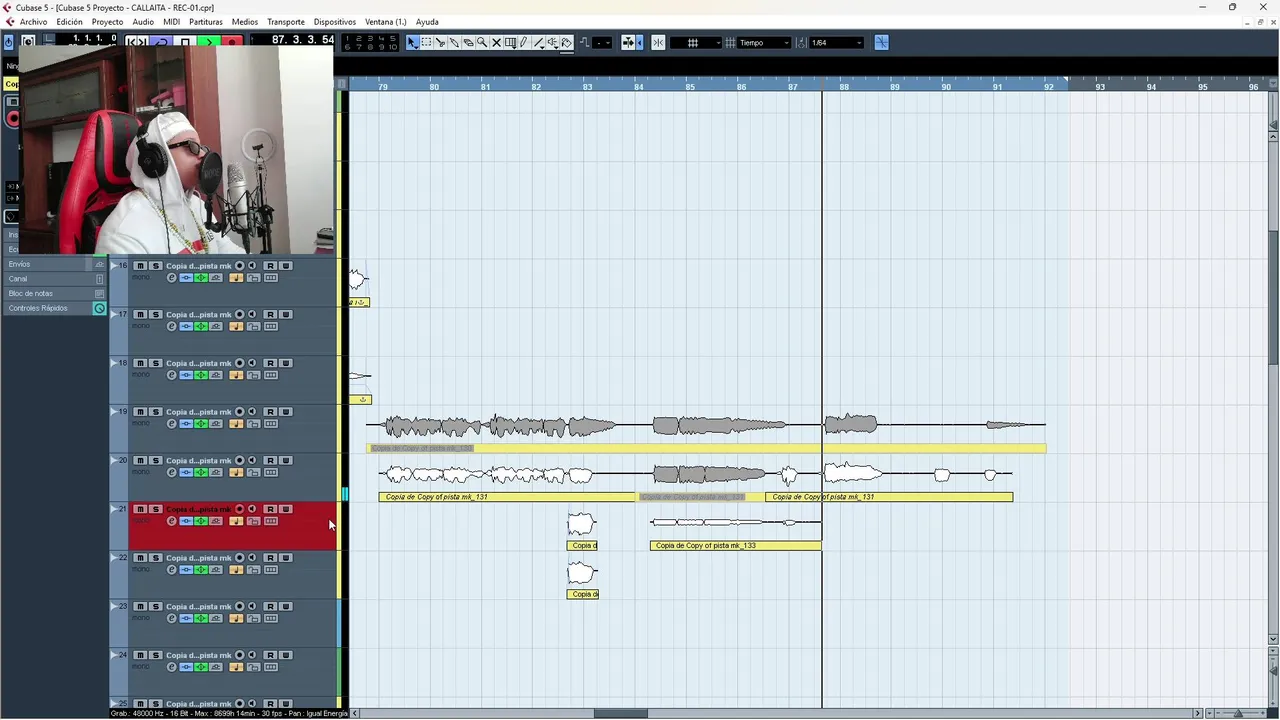This screenshot has width=1280, height=720.
Task: Open the Archivo menu
Action: tap(33, 22)
